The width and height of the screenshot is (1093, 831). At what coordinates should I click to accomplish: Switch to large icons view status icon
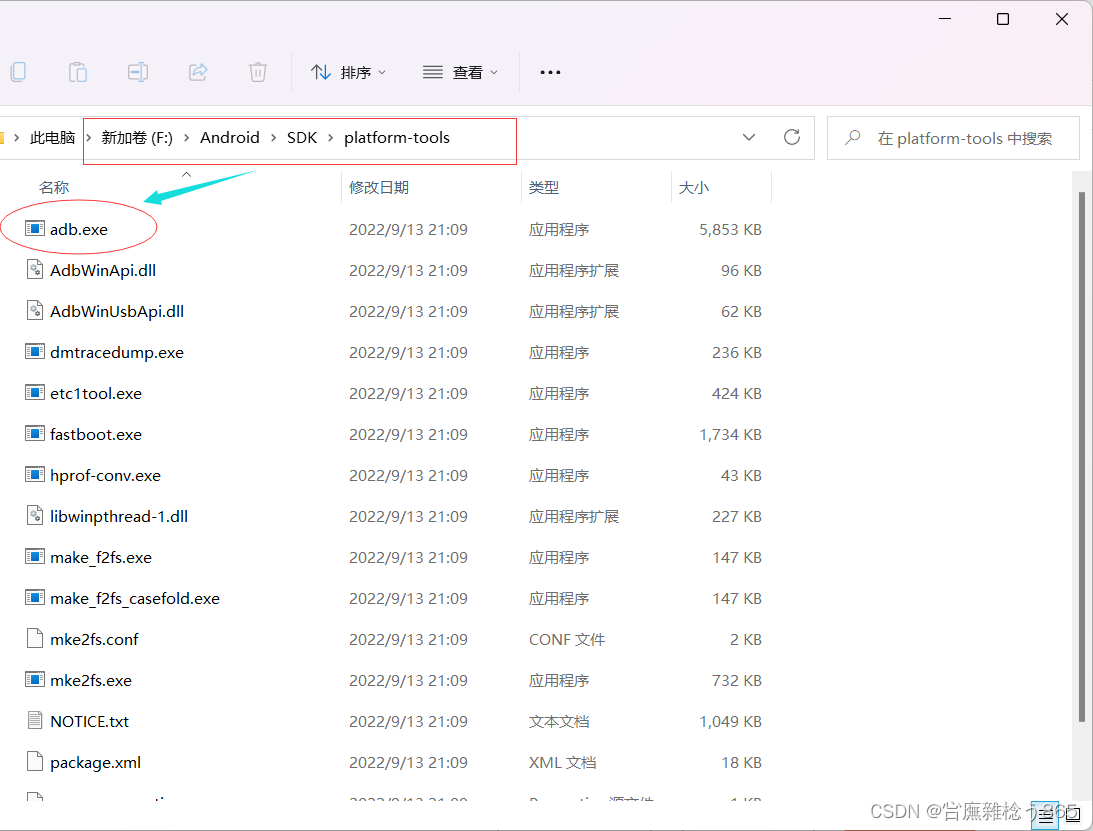click(x=1073, y=815)
